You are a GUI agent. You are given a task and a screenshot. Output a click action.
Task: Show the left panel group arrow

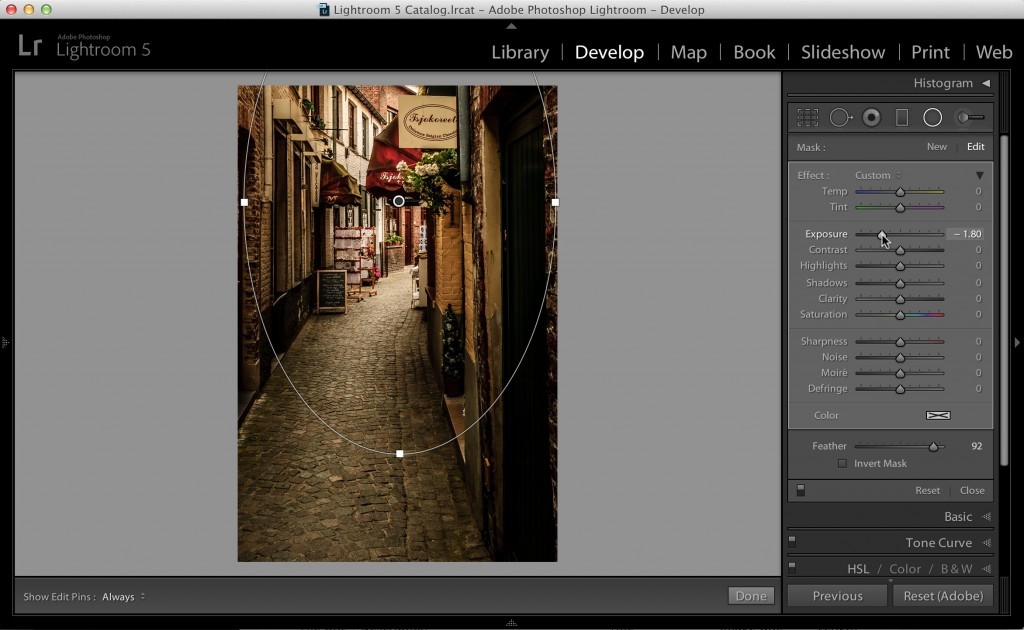pyautogui.click(x=5, y=342)
